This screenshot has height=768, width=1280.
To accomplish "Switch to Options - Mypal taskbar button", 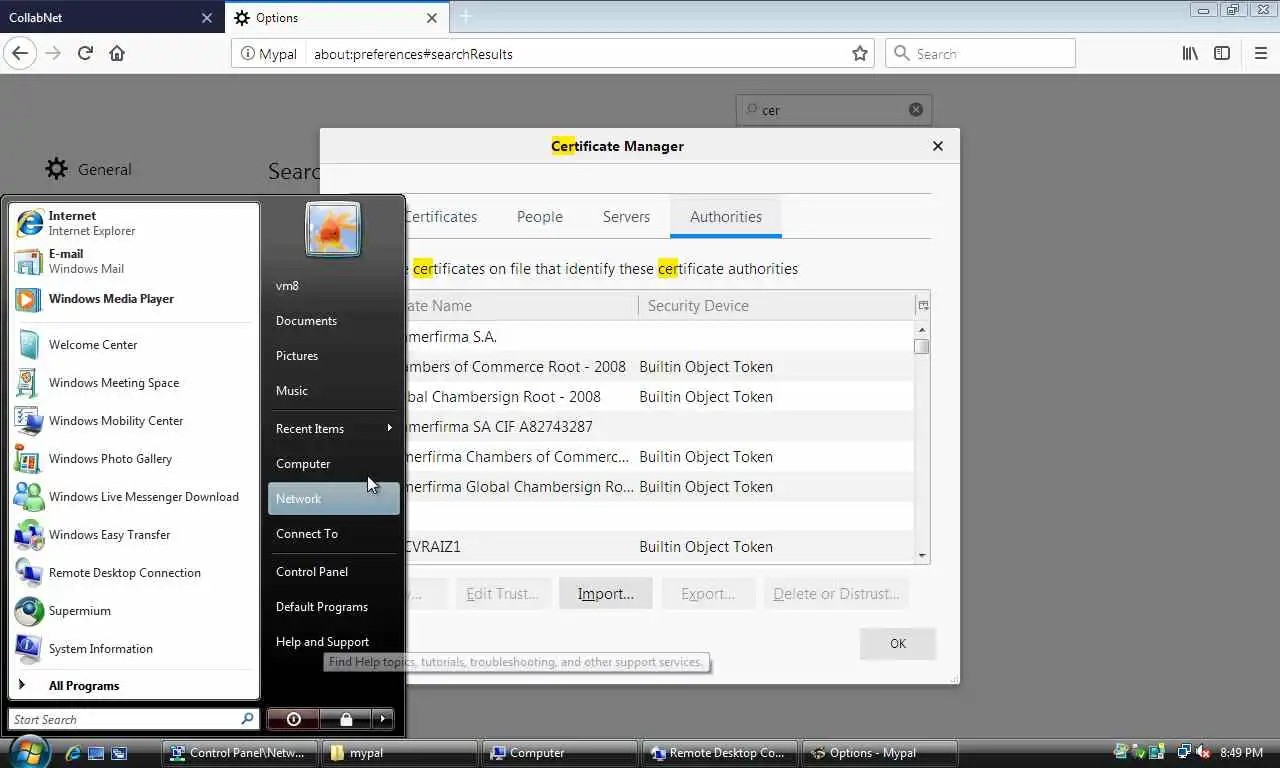I will 880,753.
